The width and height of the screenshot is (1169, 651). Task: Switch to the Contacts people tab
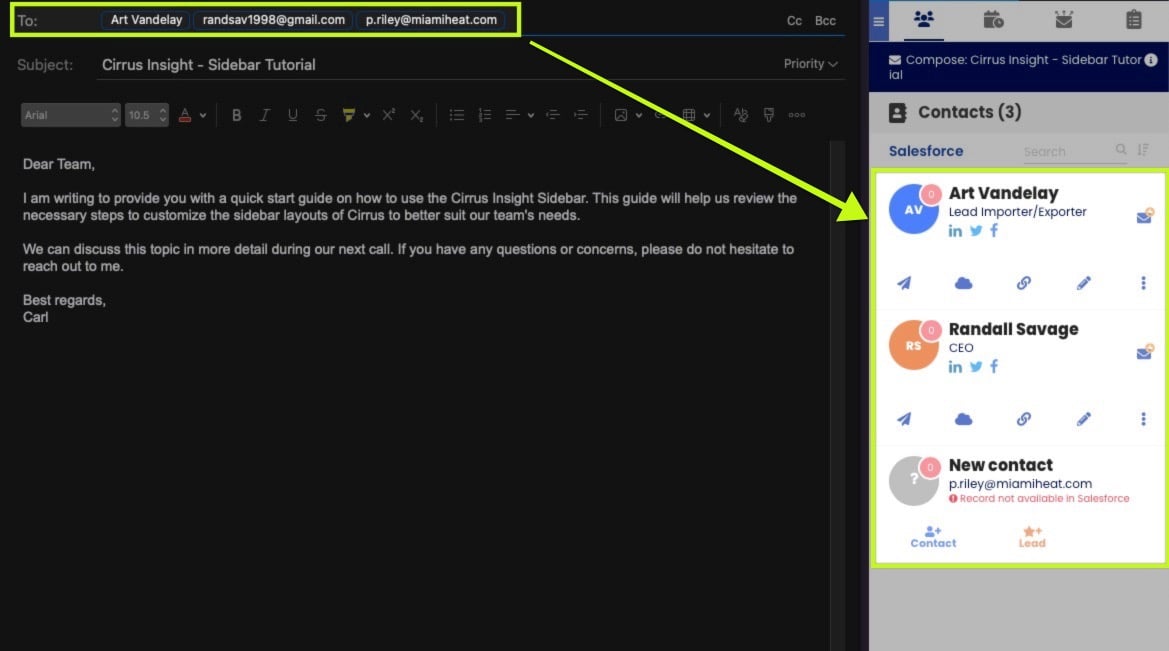pos(924,19)
